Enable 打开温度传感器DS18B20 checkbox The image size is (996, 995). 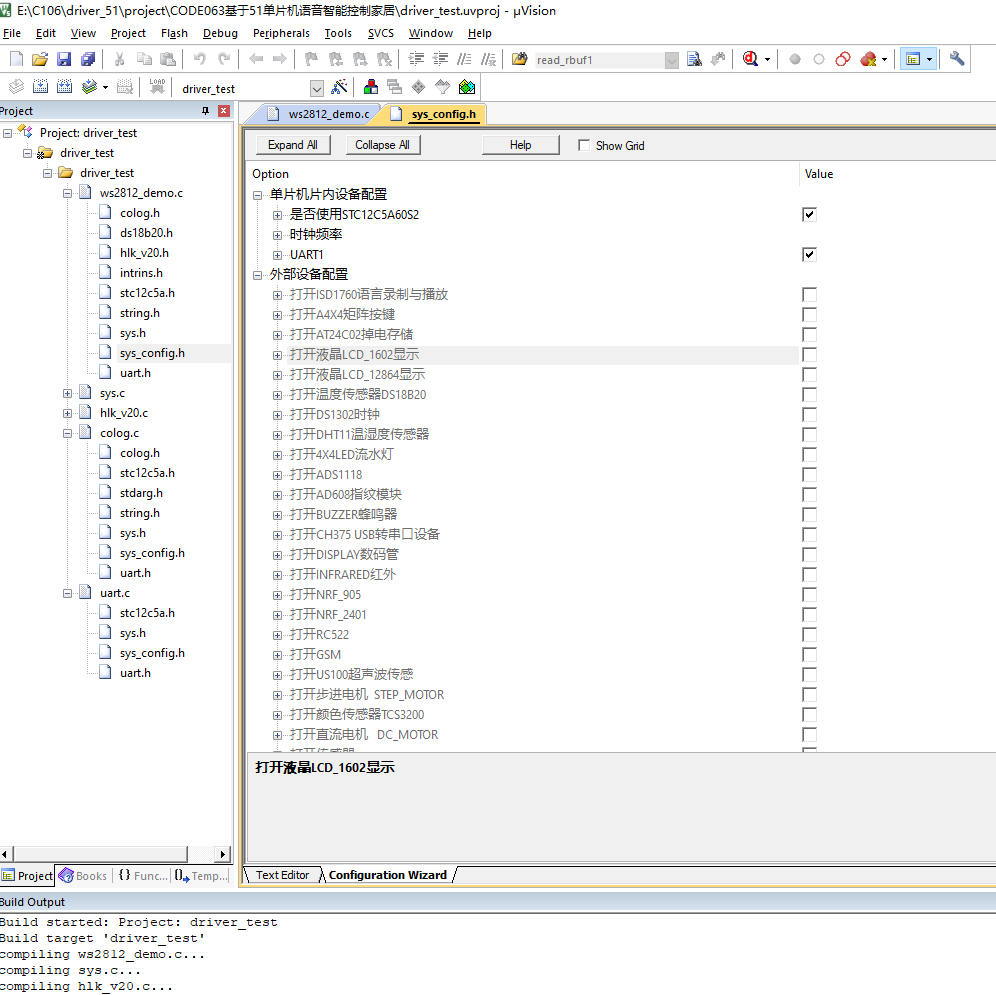[x=809, y=395]
